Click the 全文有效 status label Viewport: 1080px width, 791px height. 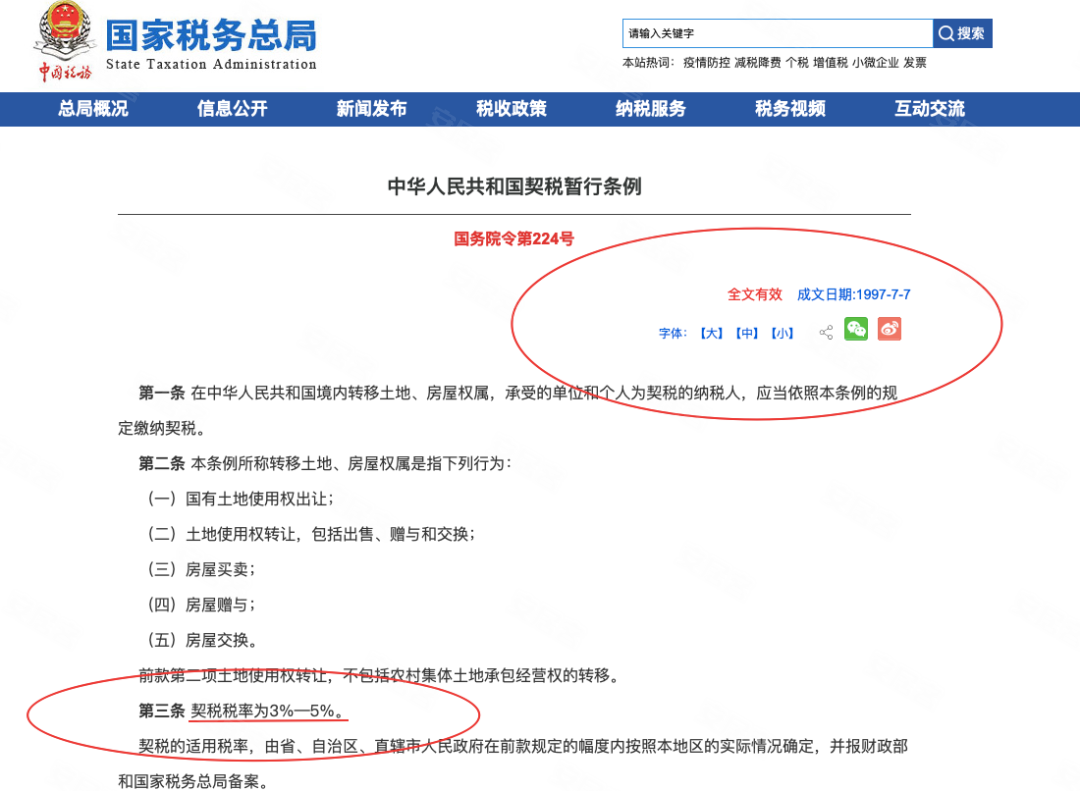point(755,295)
